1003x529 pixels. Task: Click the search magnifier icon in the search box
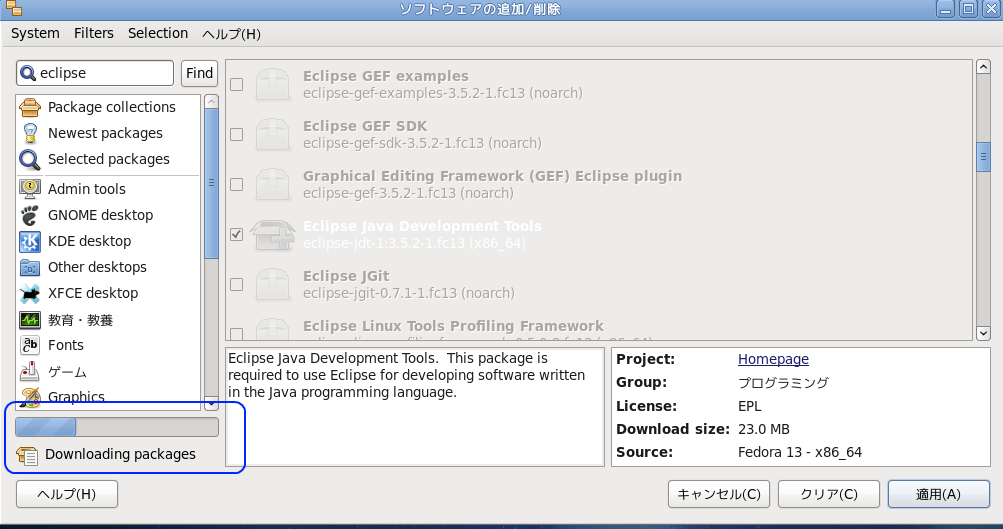pyautogui.click(x=28, y=74)
